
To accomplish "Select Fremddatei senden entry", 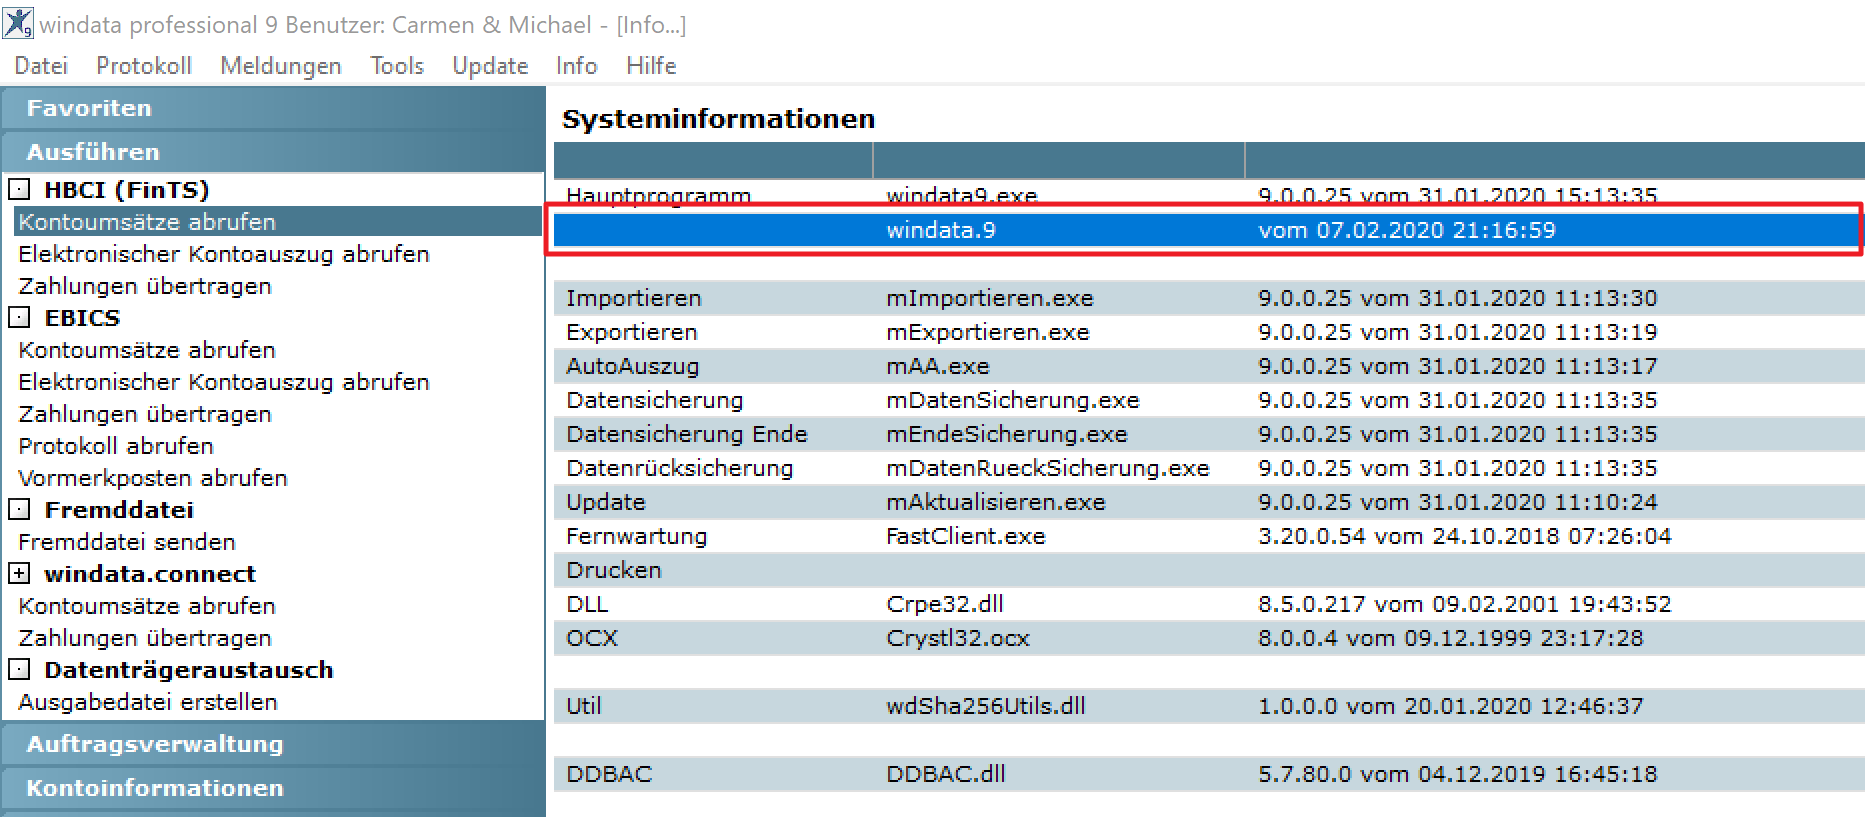I will pos(127,542).
